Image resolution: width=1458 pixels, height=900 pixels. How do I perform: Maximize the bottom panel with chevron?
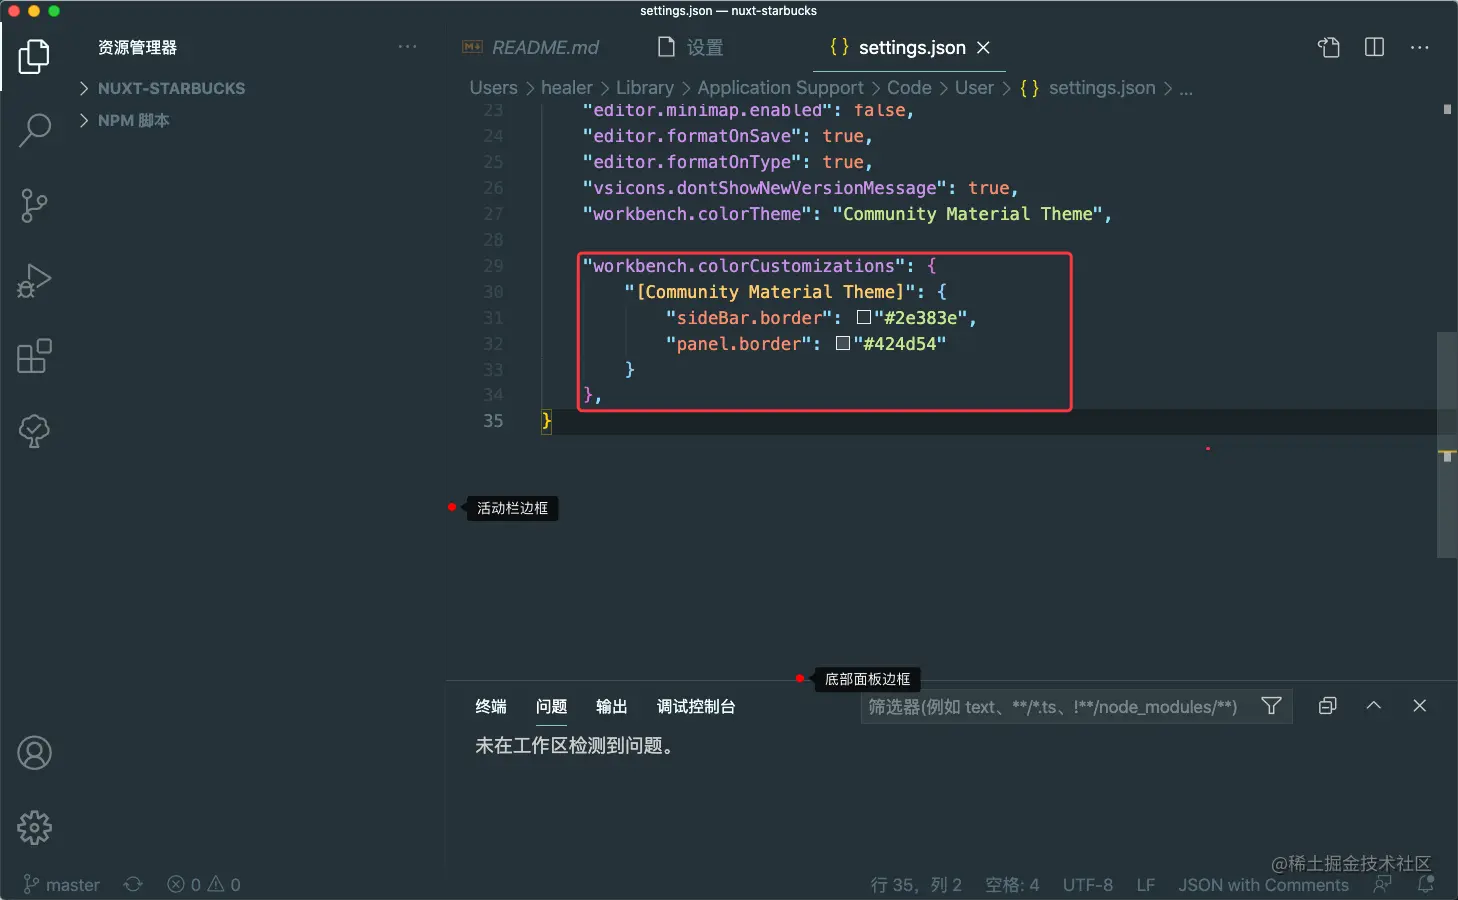[1374, 705]
